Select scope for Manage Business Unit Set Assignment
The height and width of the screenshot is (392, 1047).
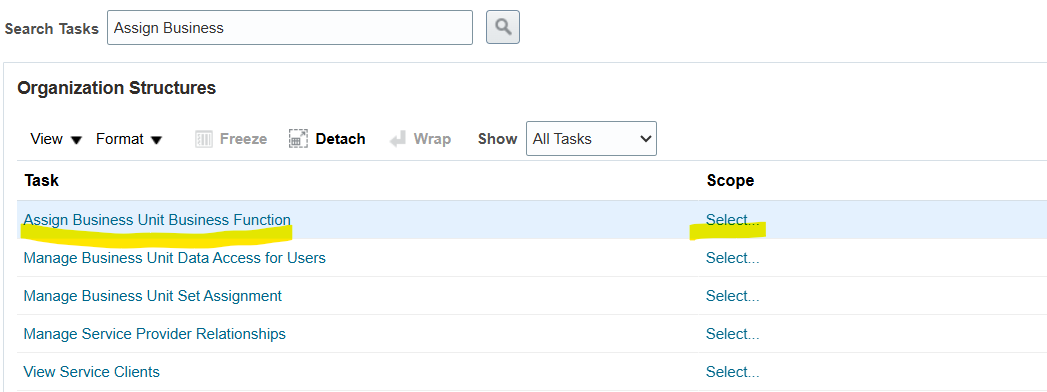[x=732, y=296]
